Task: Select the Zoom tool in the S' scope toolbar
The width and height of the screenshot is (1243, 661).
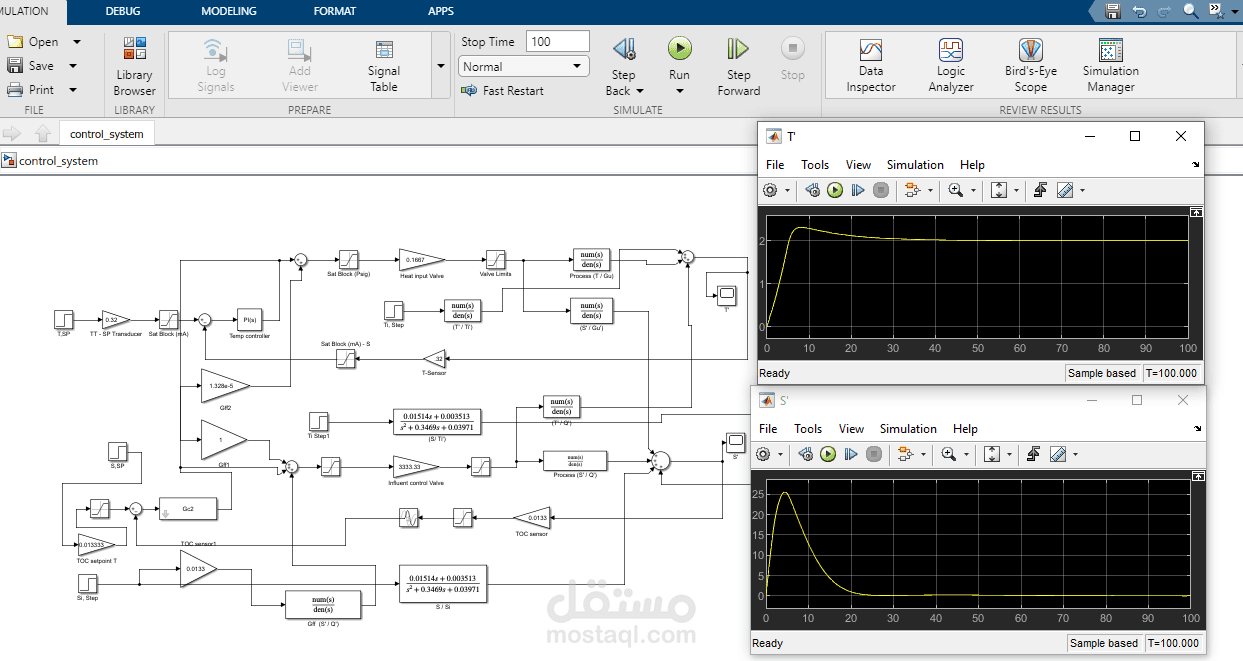Action: 949,454
